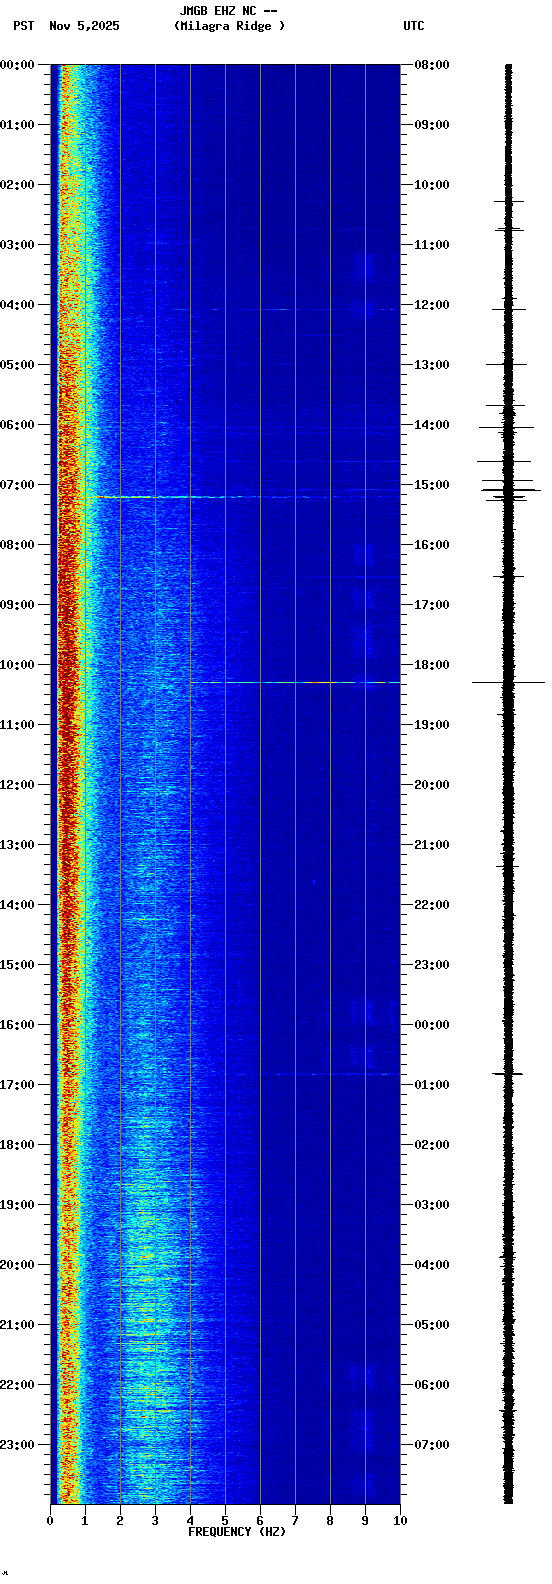Click the PST time label '10:00'
This screenshot has width=552, height=1584.
pos(17,665)
